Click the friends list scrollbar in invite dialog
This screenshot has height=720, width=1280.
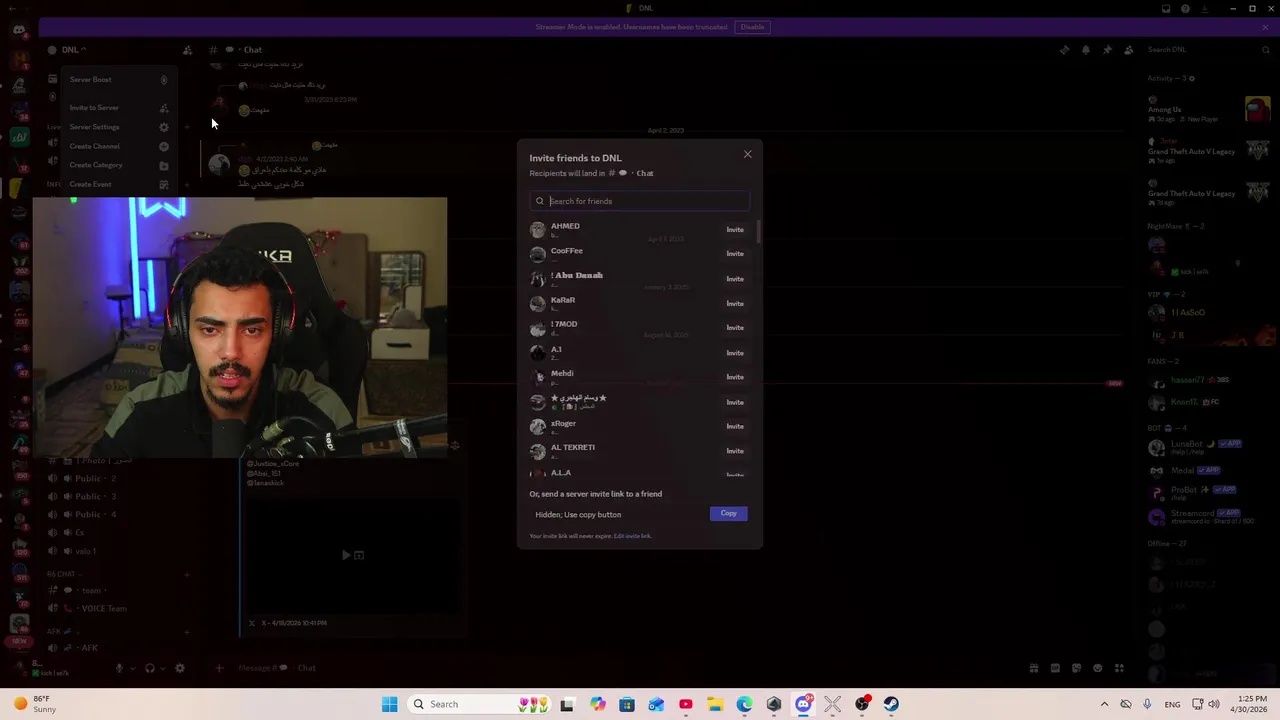(x=758, y=232)
